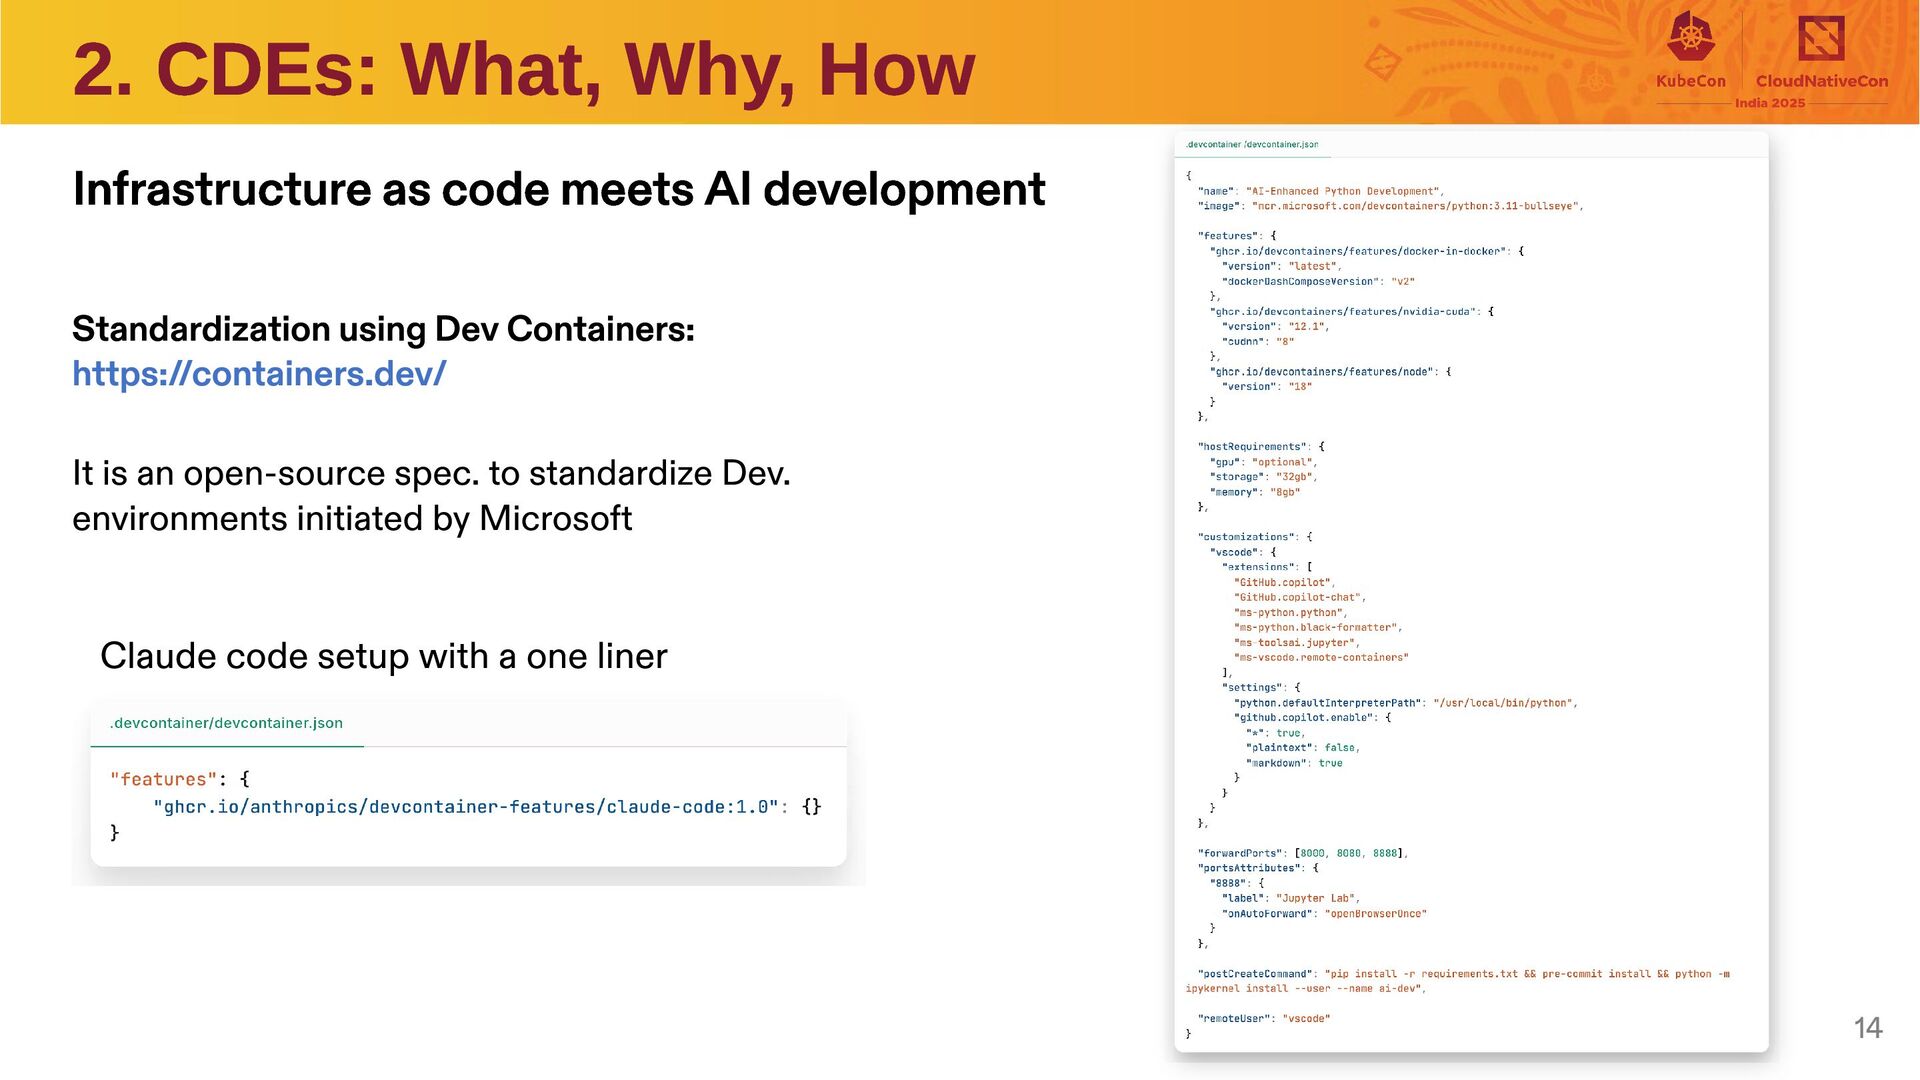The height and width of the screenshot is (1080, 1920).
Task: Click the KubeCon helm wheel logo
Action: click(1690, 38)
